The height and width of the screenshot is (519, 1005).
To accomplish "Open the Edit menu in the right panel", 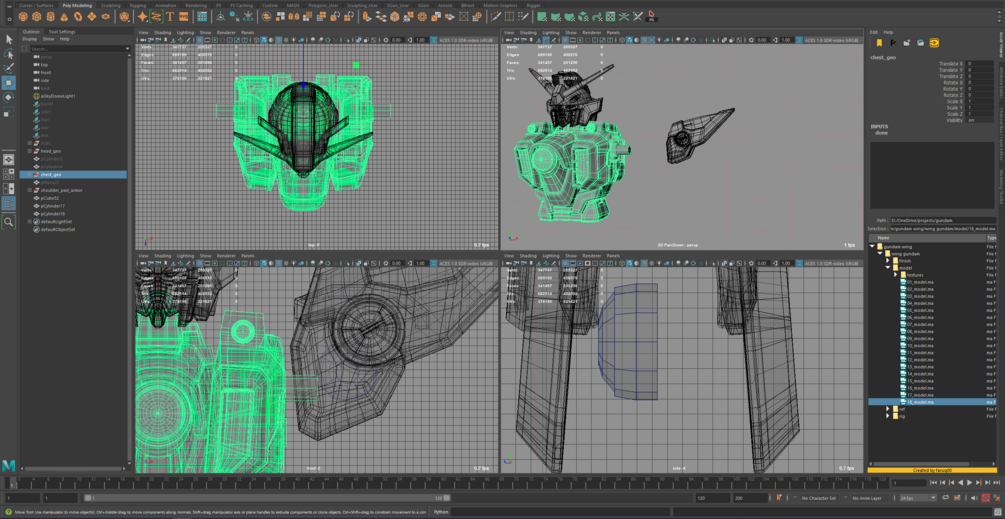I will (x=874, y=32).
